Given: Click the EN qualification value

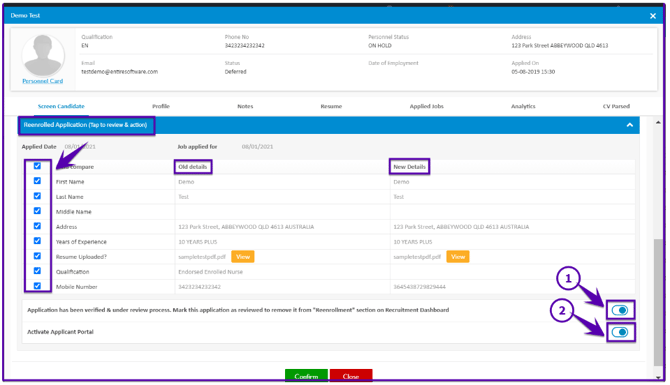Looking at the screenshot, I should tap(85, 46).
